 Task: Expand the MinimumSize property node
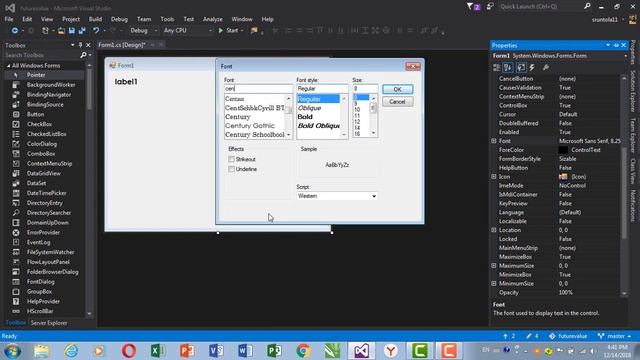click(x=494, y=283)
